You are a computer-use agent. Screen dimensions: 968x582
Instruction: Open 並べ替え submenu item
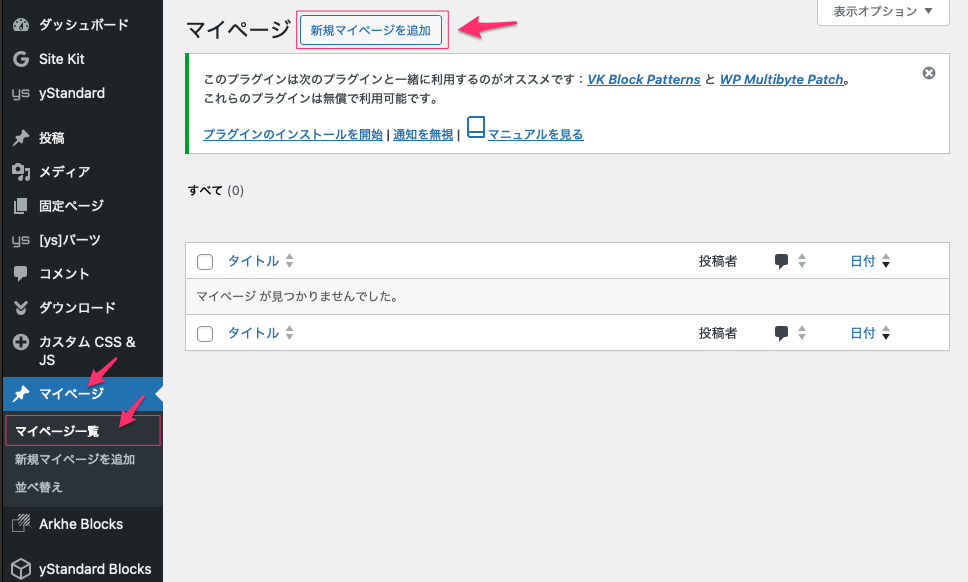coord(39,487)
